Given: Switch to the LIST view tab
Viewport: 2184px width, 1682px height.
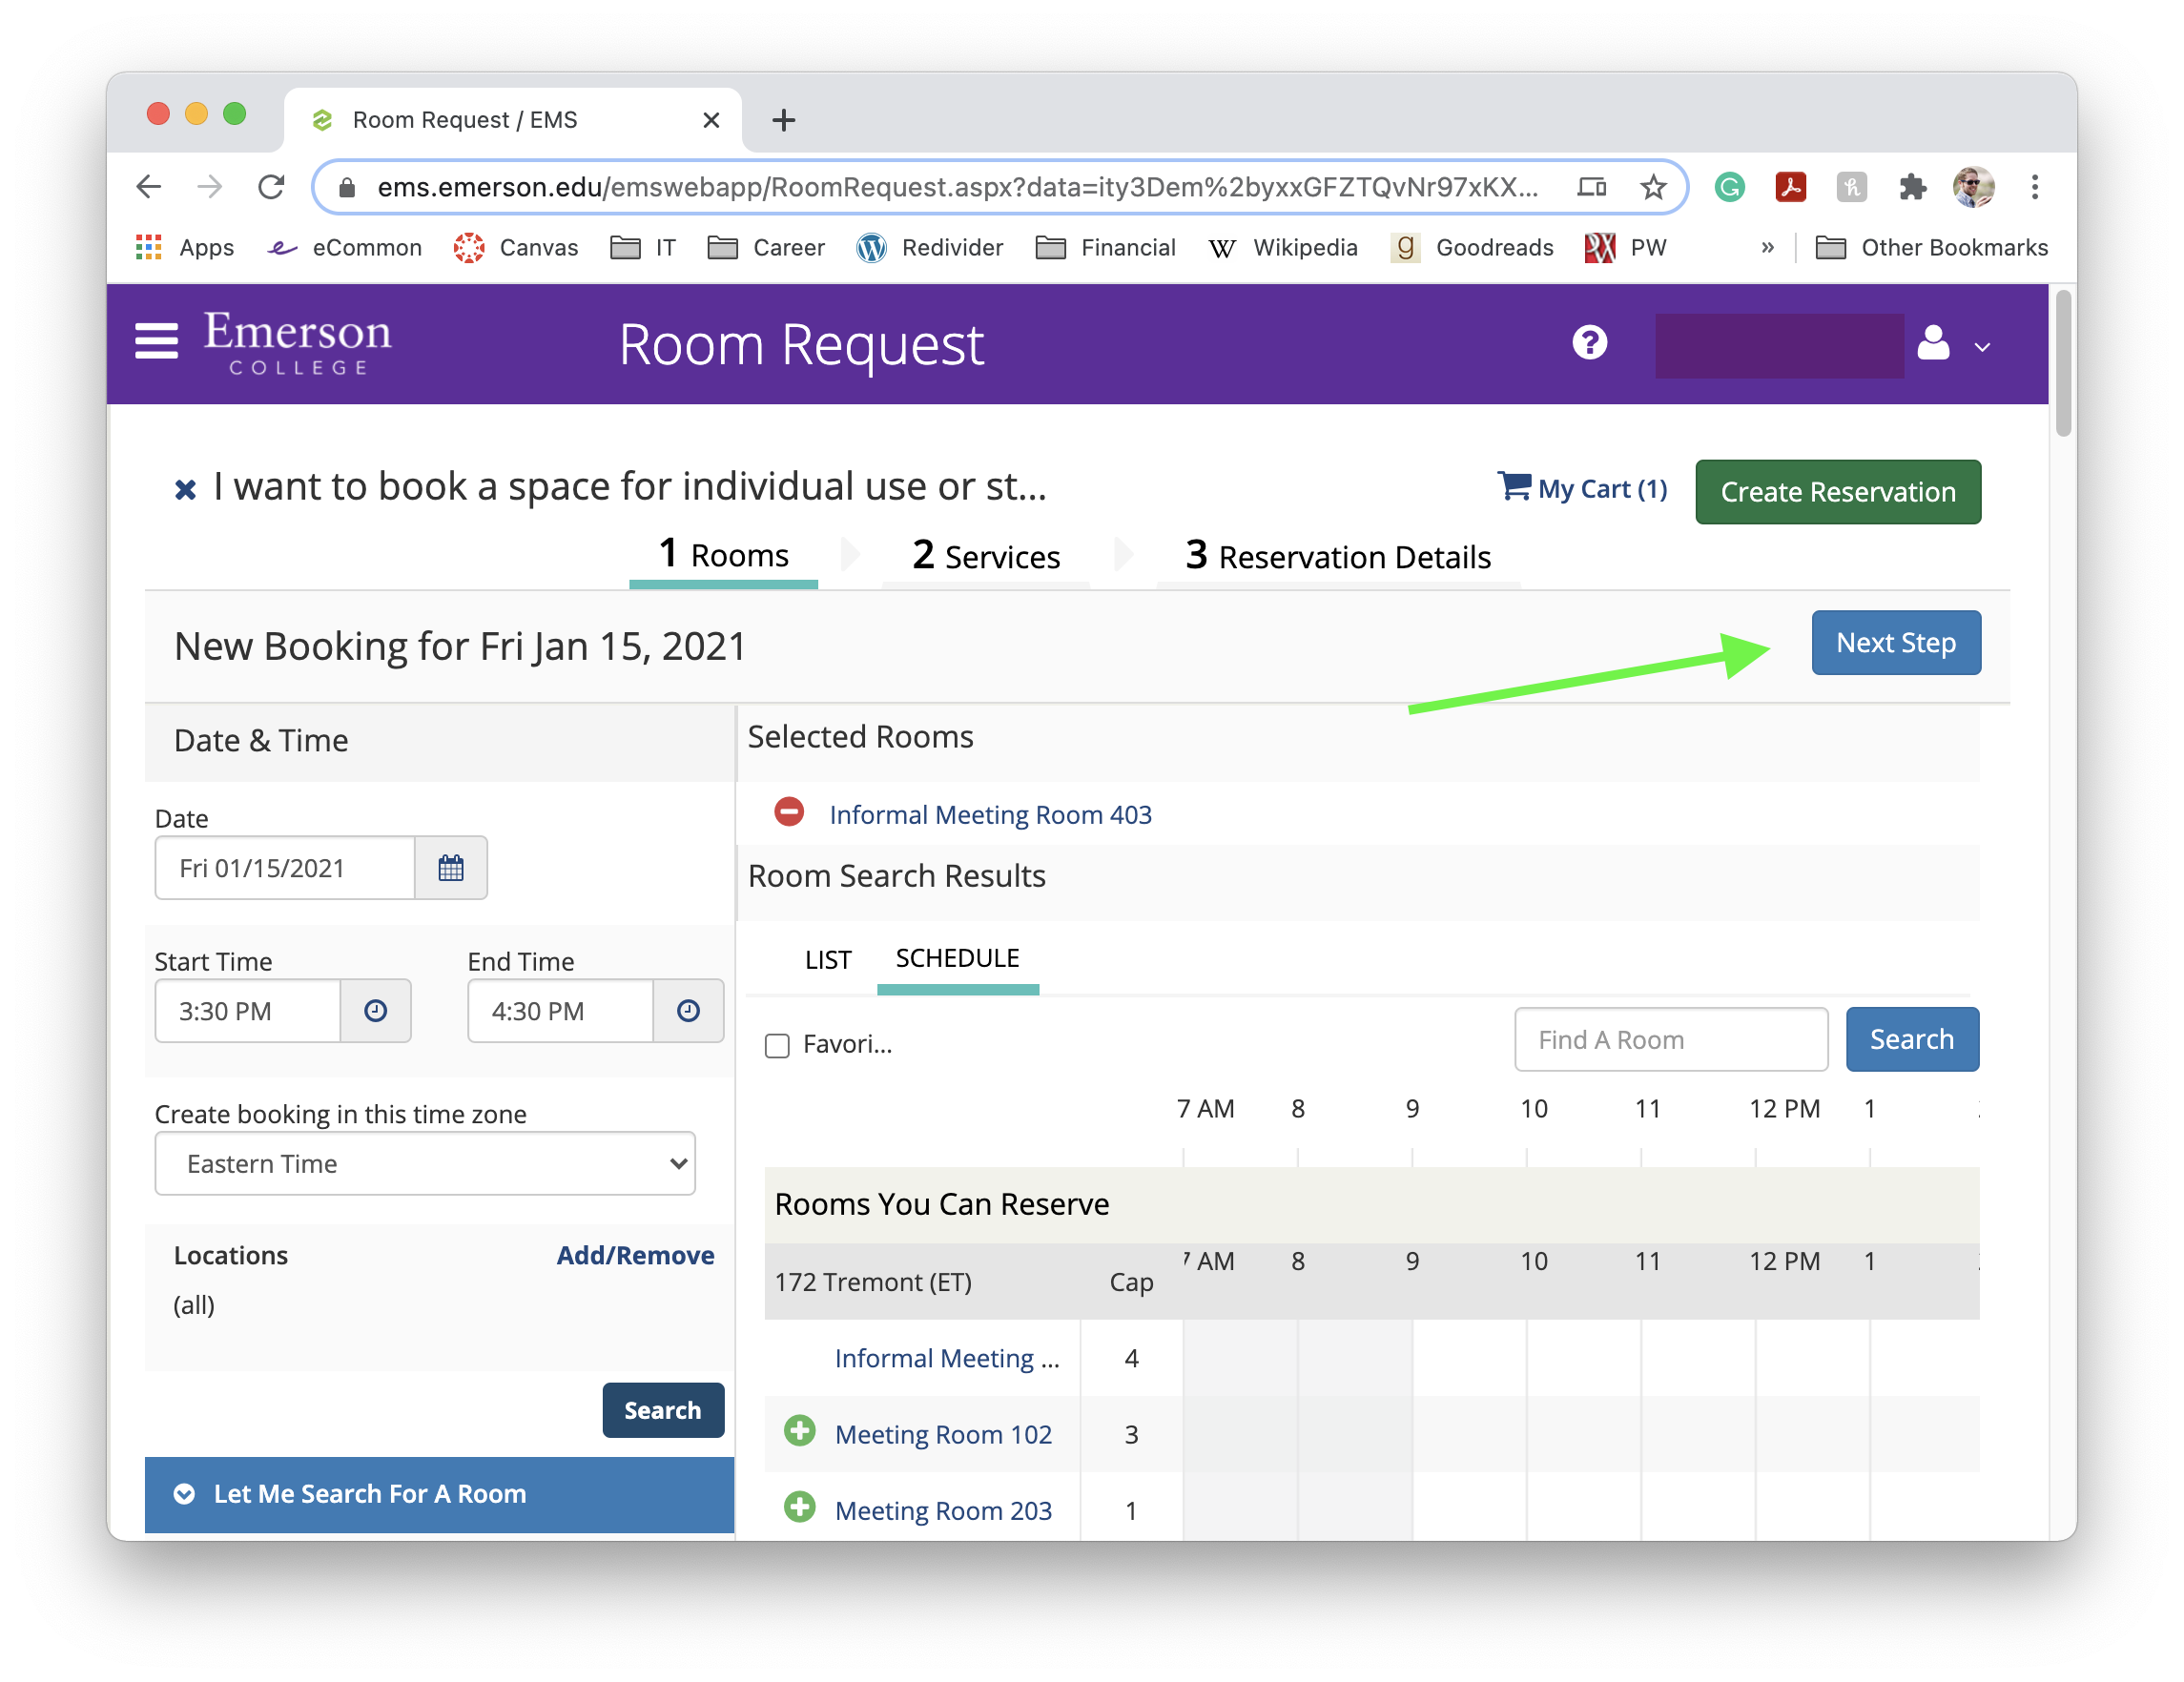Looking at the screenshot, I should [x=828, y=960].
